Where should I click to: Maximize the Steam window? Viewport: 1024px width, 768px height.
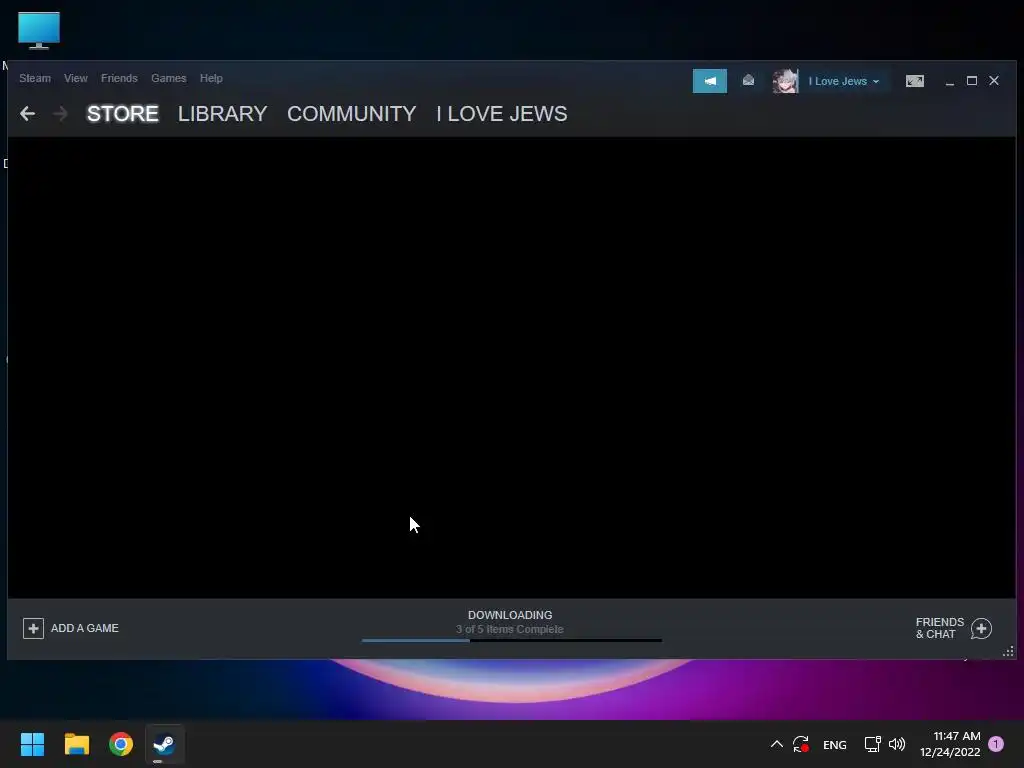pyautogui.click(x=972, y=80)
